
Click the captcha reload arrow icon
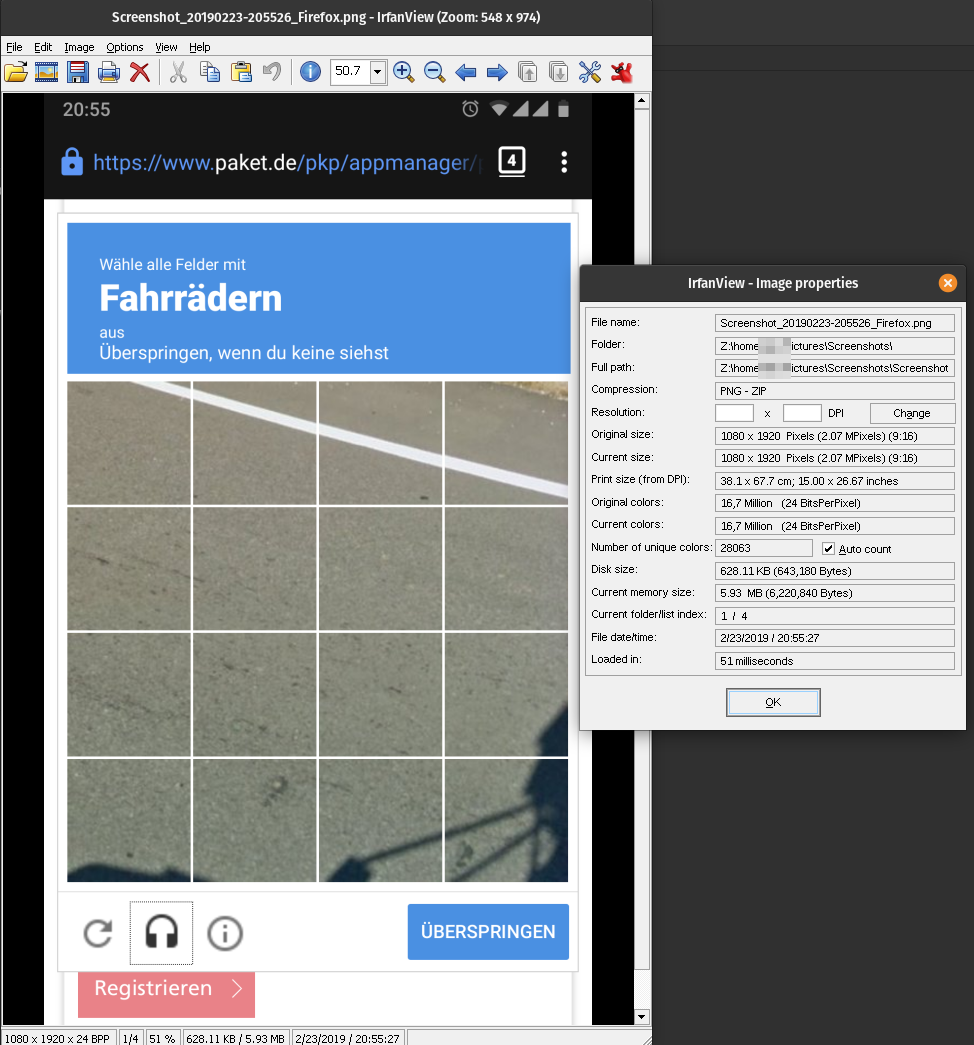click(98, 932)
